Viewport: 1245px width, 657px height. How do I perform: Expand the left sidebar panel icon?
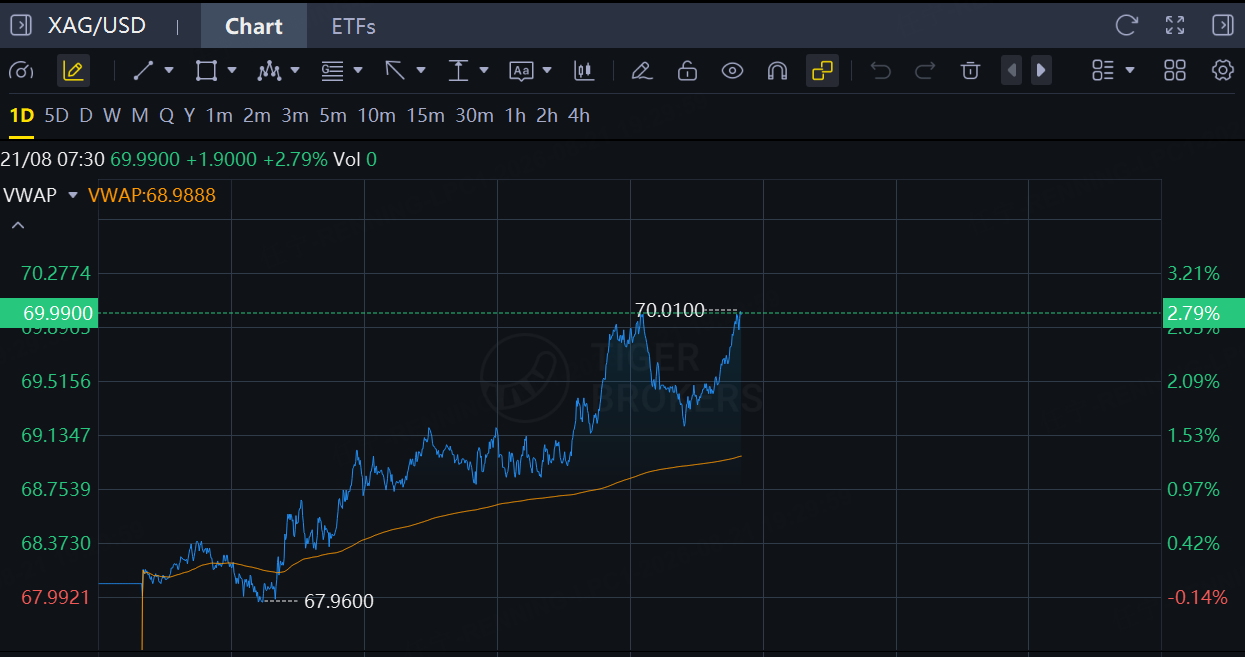click(x=20, y=26)
